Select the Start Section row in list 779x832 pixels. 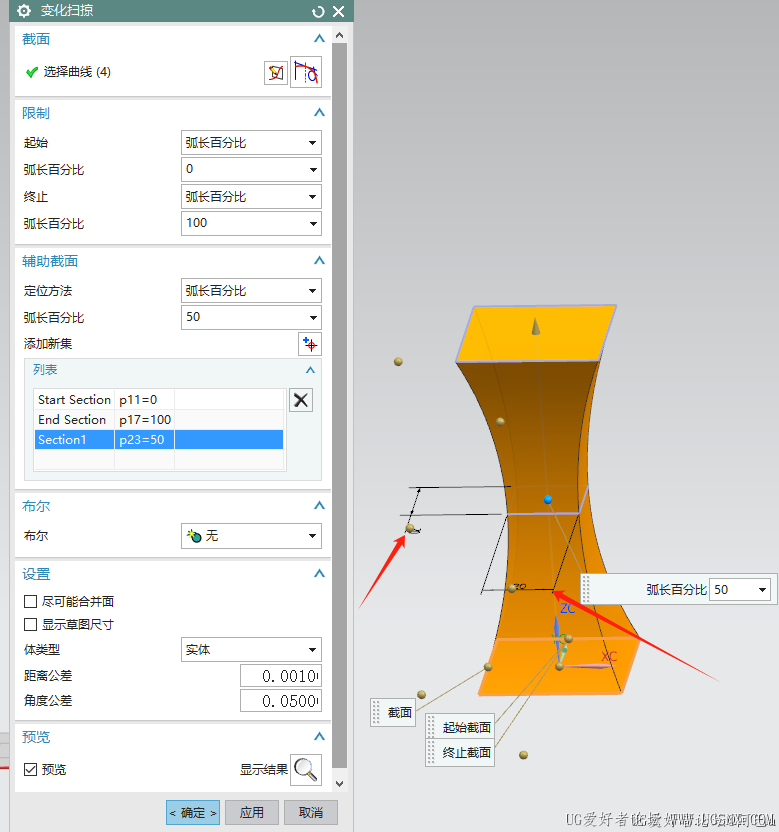(x=159, y=400)
